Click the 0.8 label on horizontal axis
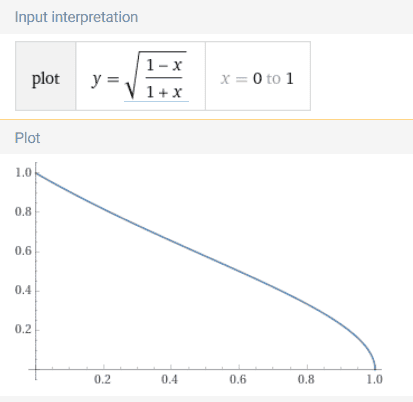This screenshot has width=413, height=402. point(306,379)
